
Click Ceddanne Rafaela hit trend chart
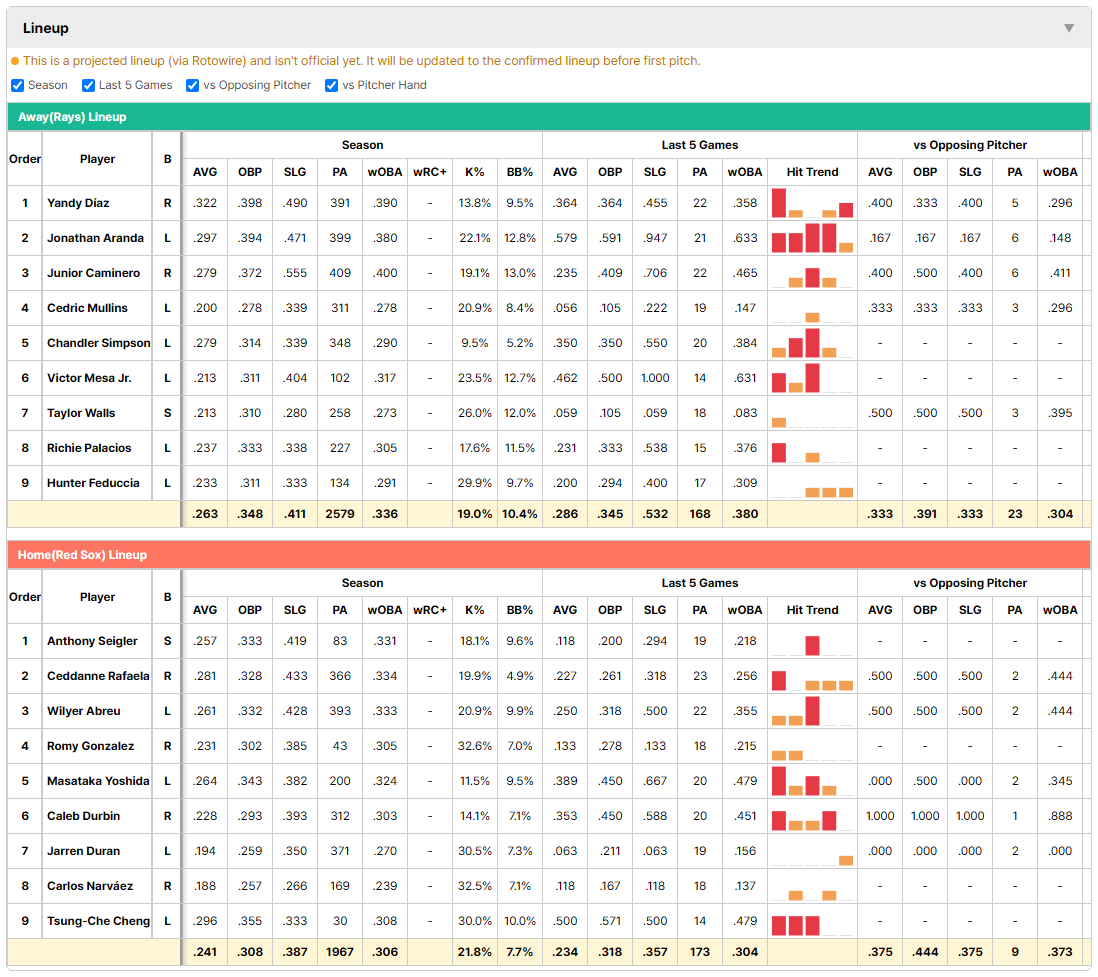click(x=812, y=676)
